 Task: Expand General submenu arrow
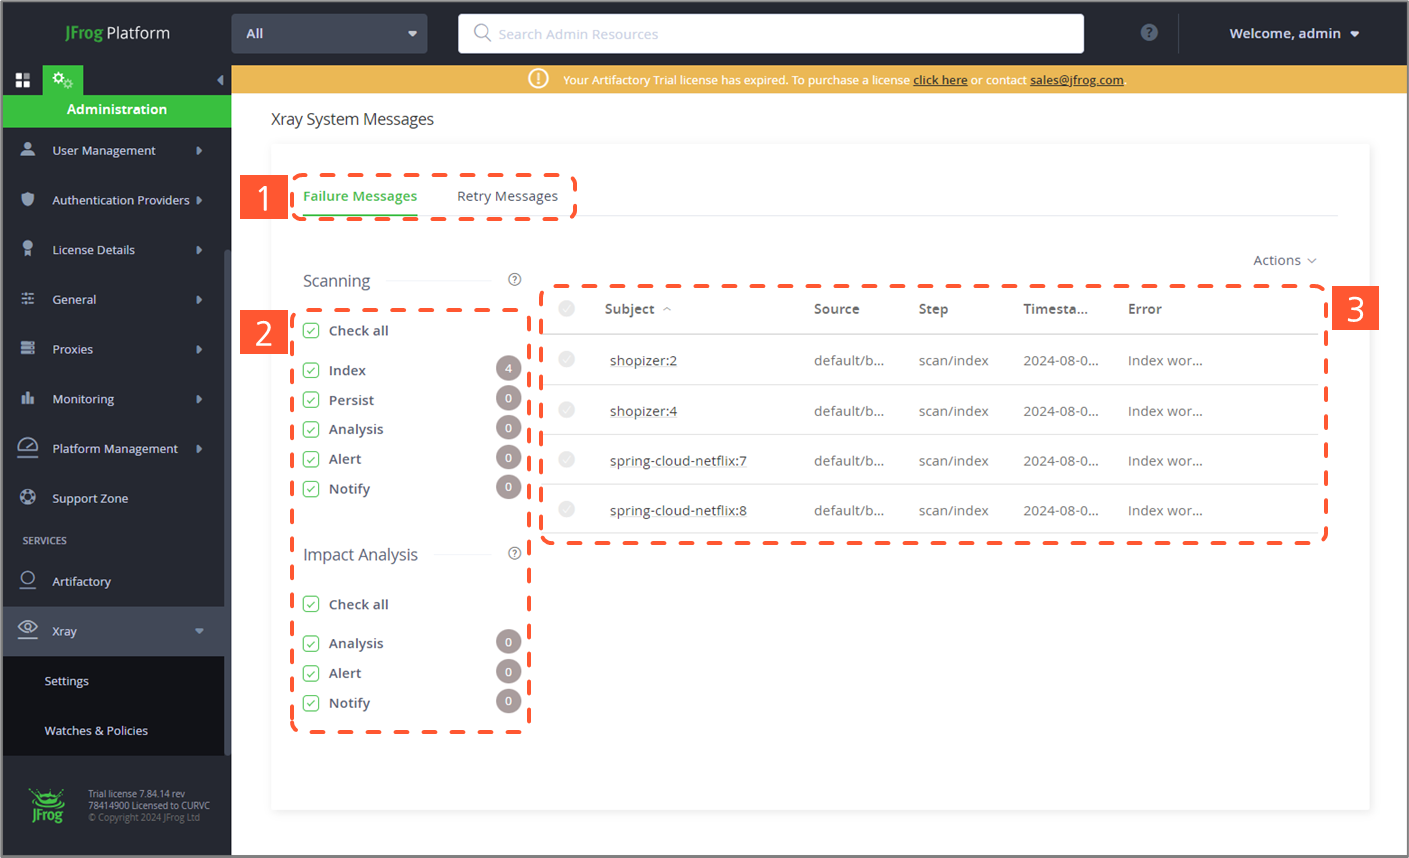click(x=199, y=300)
